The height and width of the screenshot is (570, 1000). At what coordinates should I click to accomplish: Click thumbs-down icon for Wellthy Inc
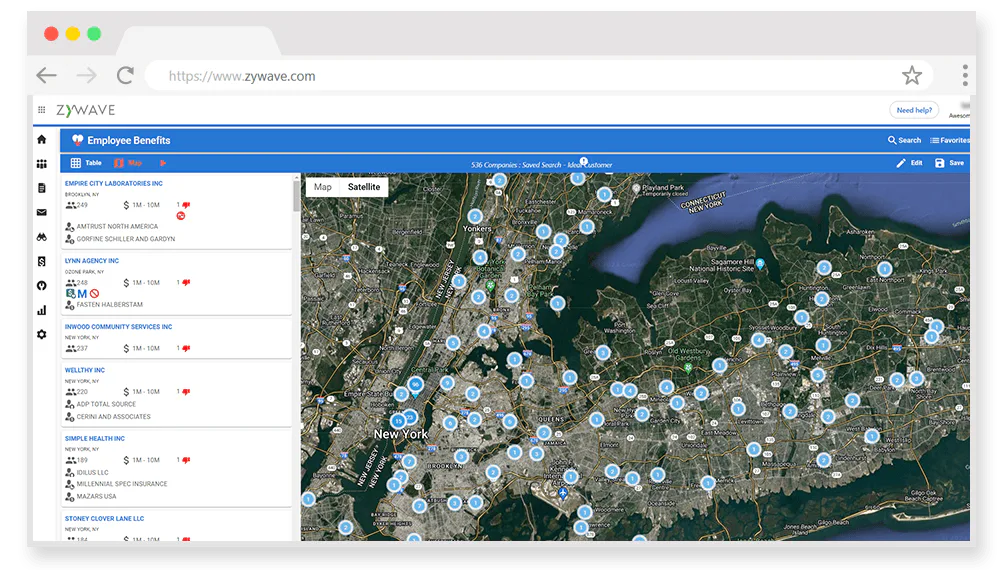point(186,391)
